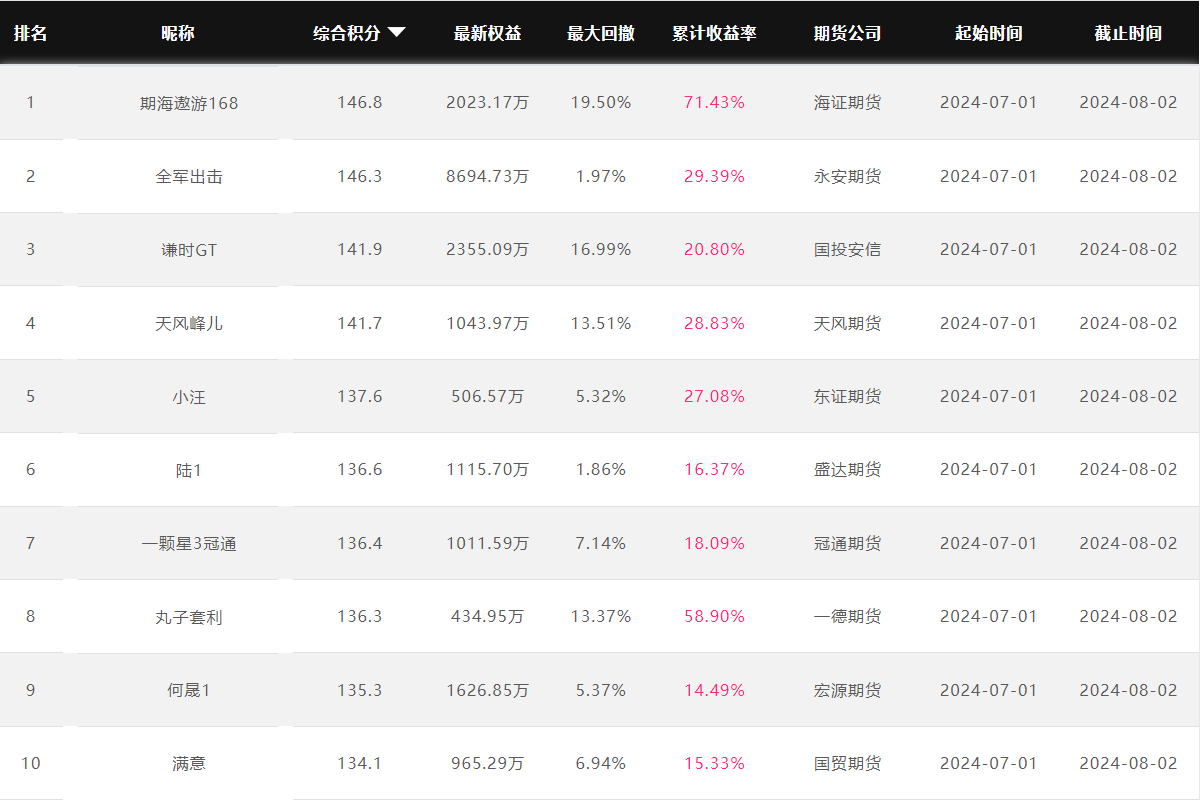Click the 期货公司 column header
The width and height of the screenshot is (1200, 800).
coord(847,33)
